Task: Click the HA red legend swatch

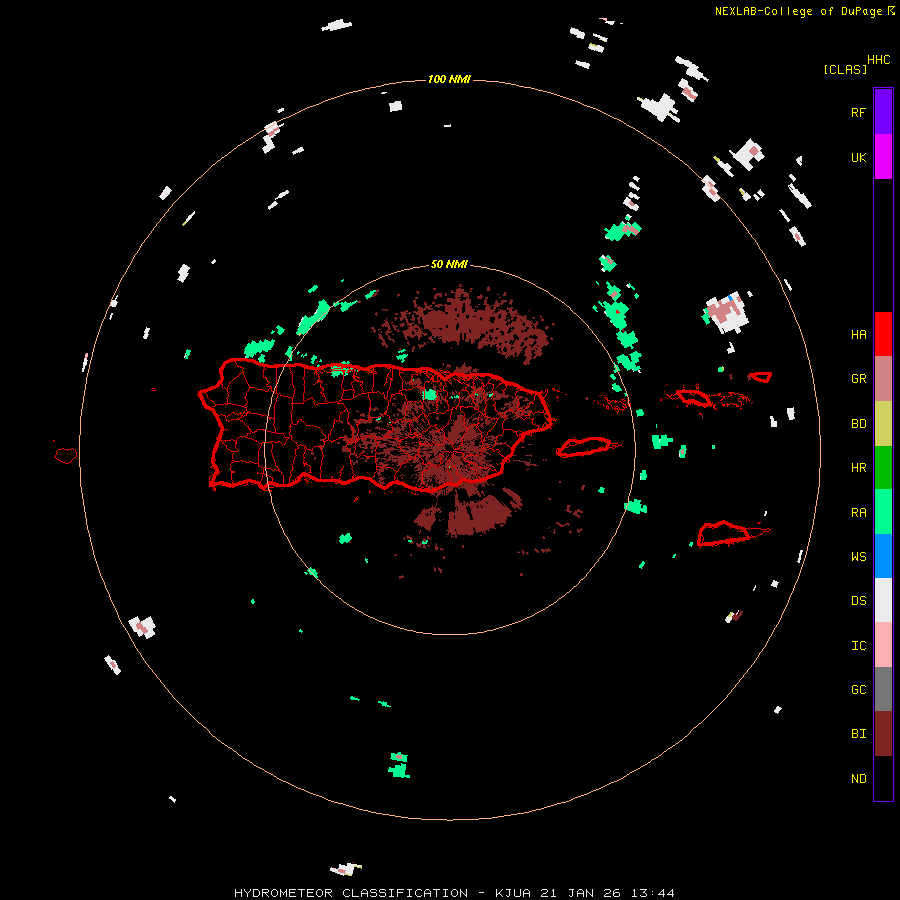Action: 883,334
